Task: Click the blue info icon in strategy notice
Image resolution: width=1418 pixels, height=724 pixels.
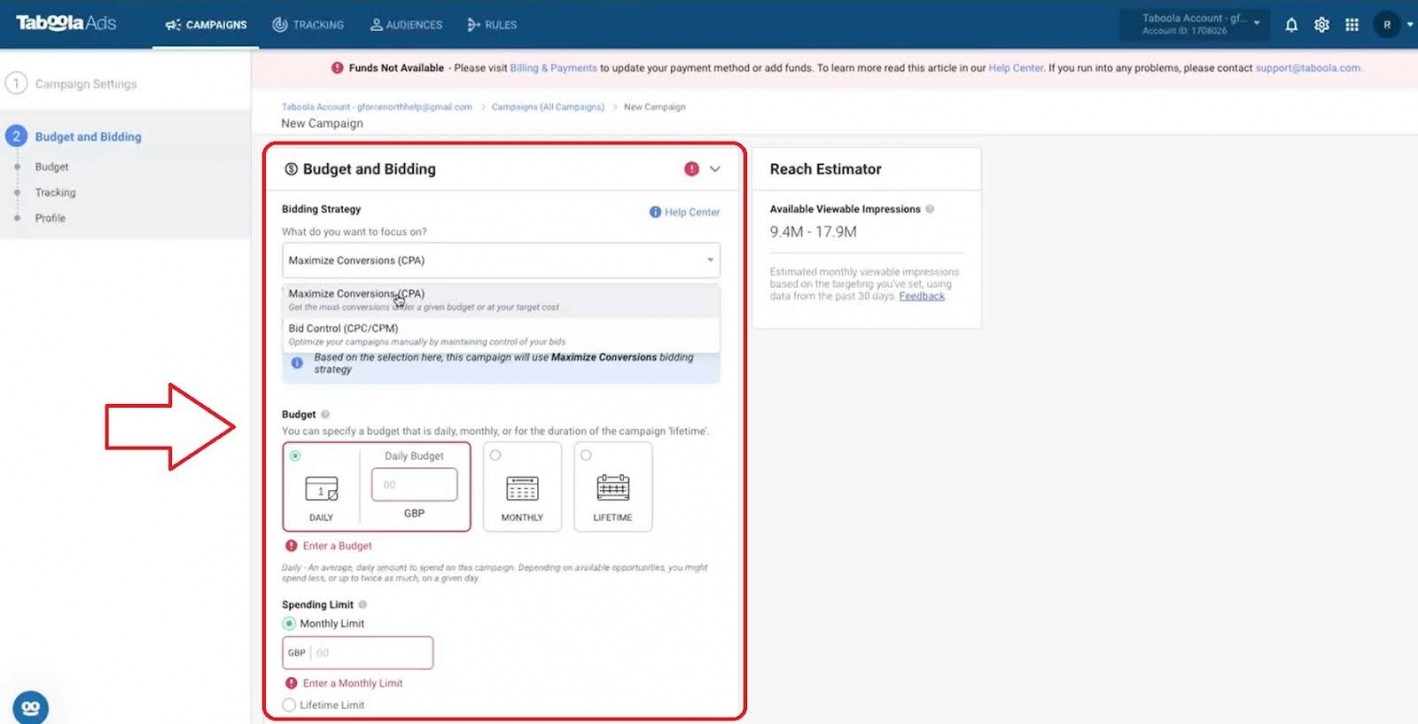Action: pyautogui.click(x=297, y=363)
